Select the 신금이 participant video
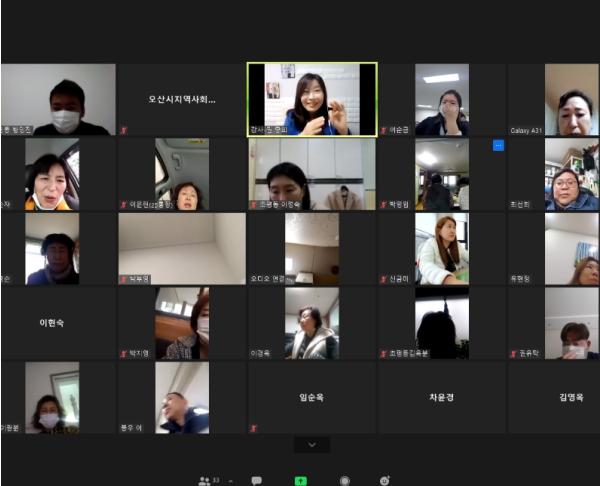The height and width of the screenshot is (486, 600). click(442, 249)
